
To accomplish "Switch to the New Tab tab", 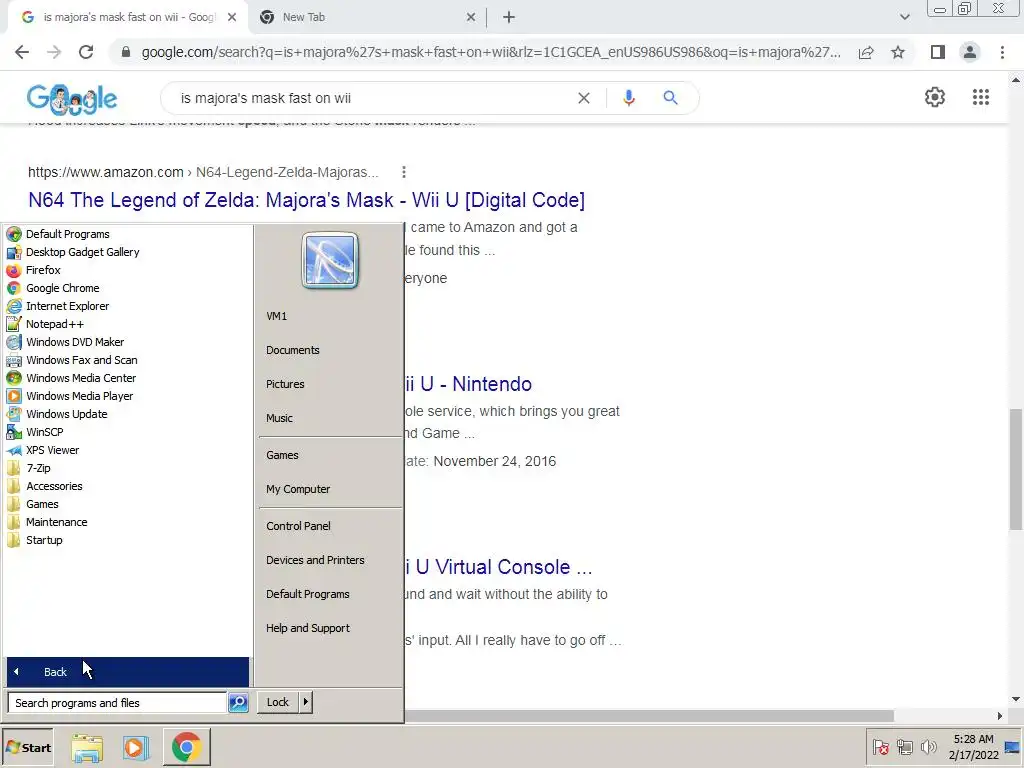I will point(367,18).
